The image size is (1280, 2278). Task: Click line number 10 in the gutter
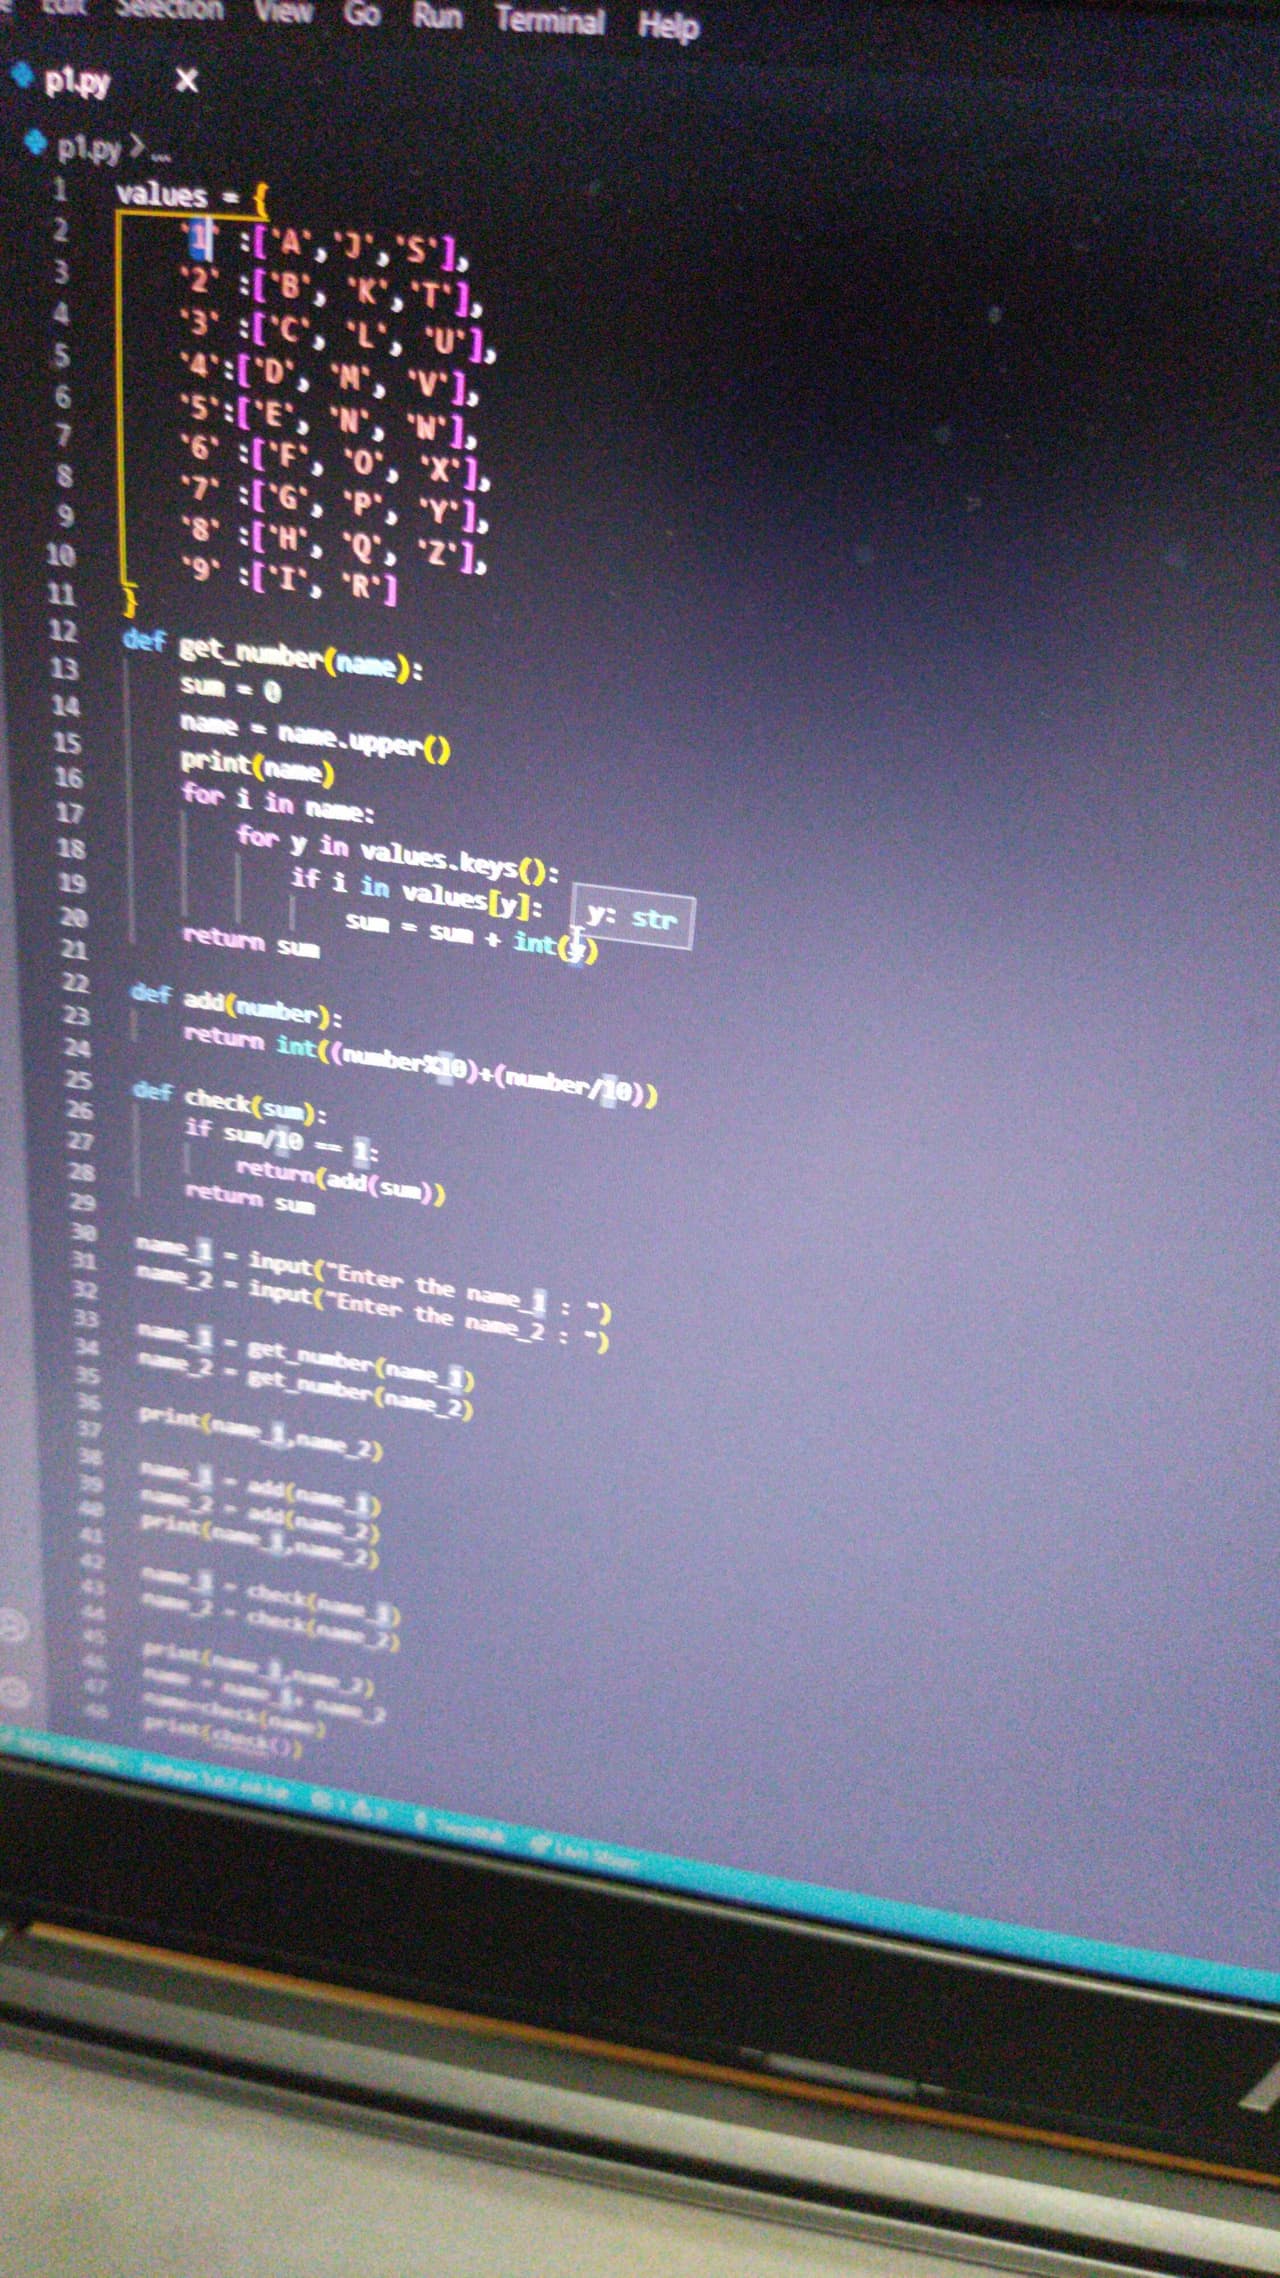coord(61,555)
